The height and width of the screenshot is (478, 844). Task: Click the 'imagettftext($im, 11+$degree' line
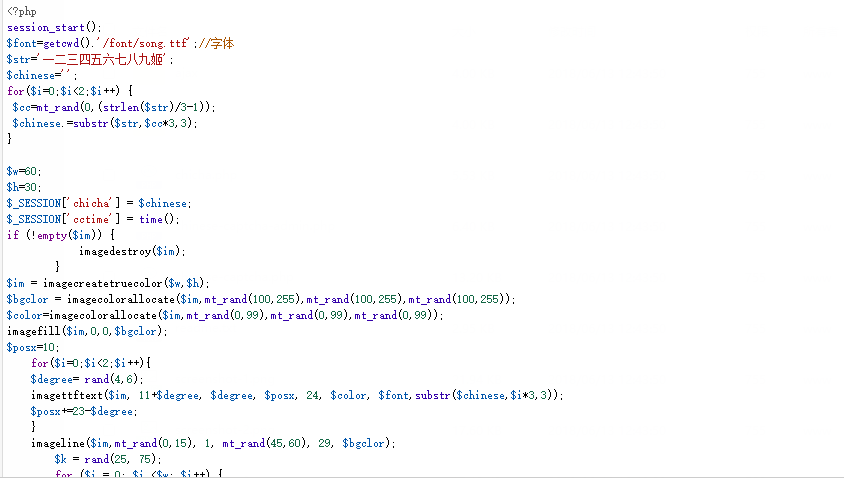297,395
